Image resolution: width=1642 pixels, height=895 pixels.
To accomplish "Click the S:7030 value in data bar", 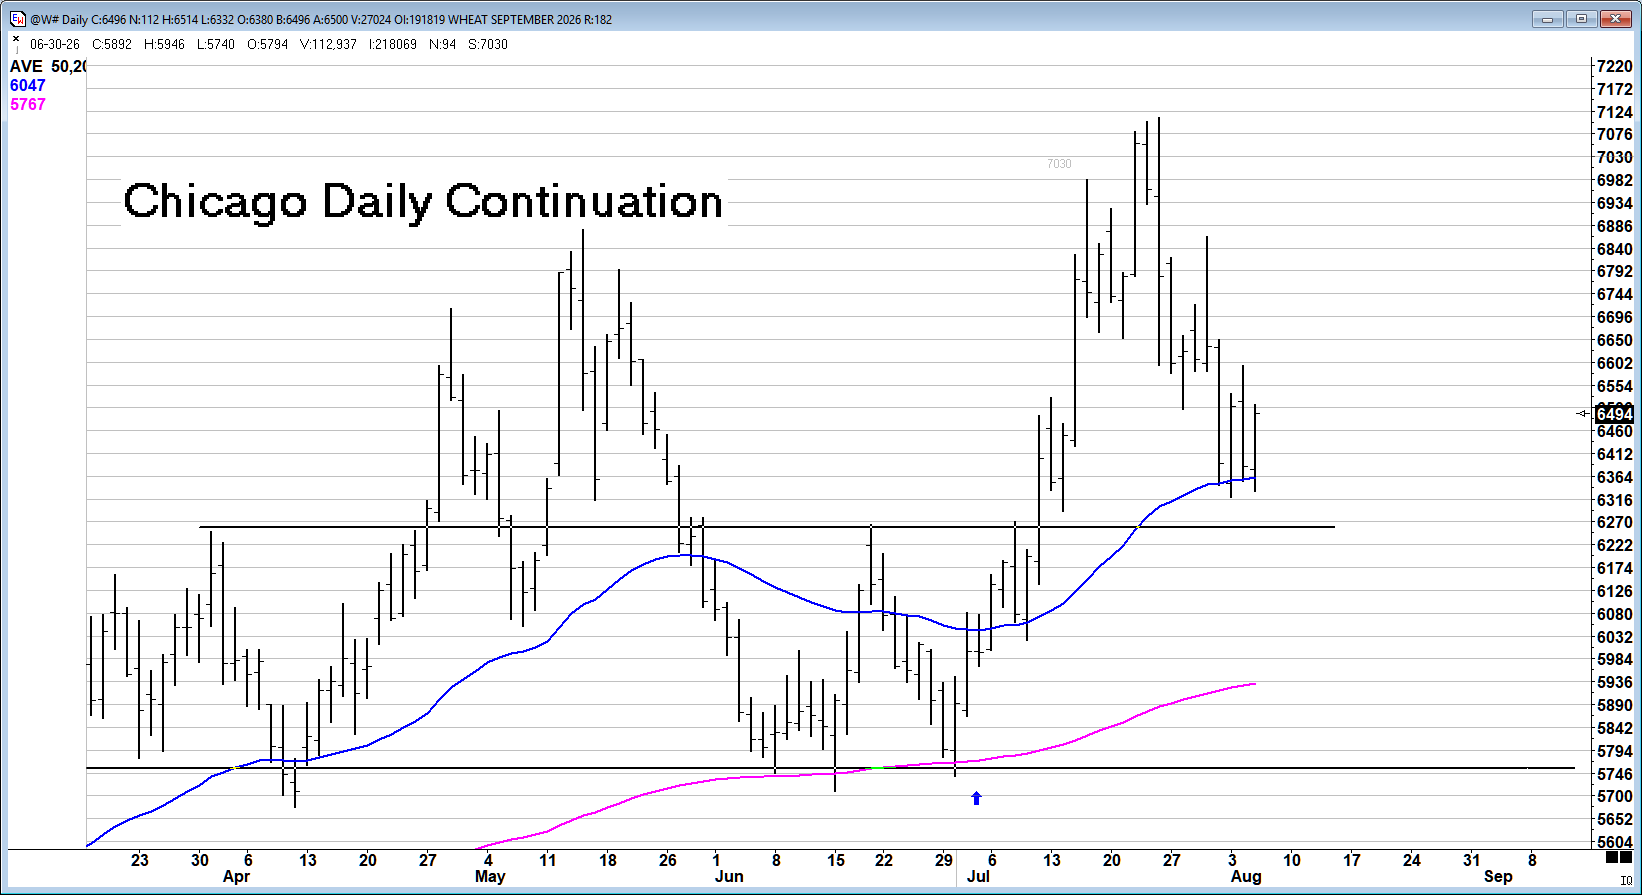I will pyautogui.click(x=488, y=45).
